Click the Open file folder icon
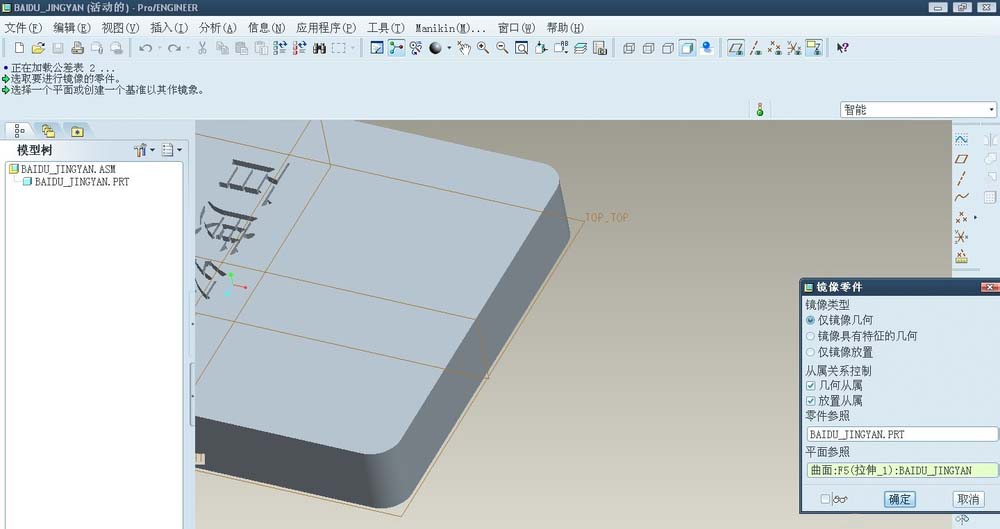This screenshot has width=1000, height=529. (x=38, y=48)
